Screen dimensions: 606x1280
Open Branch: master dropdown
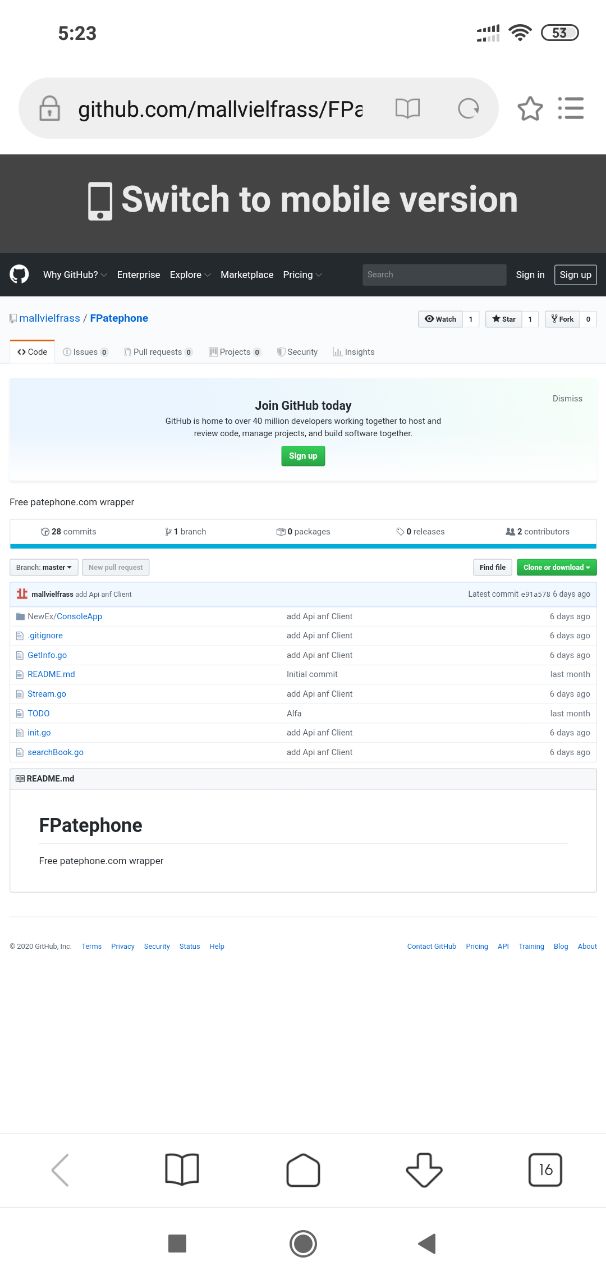(44, 567)
